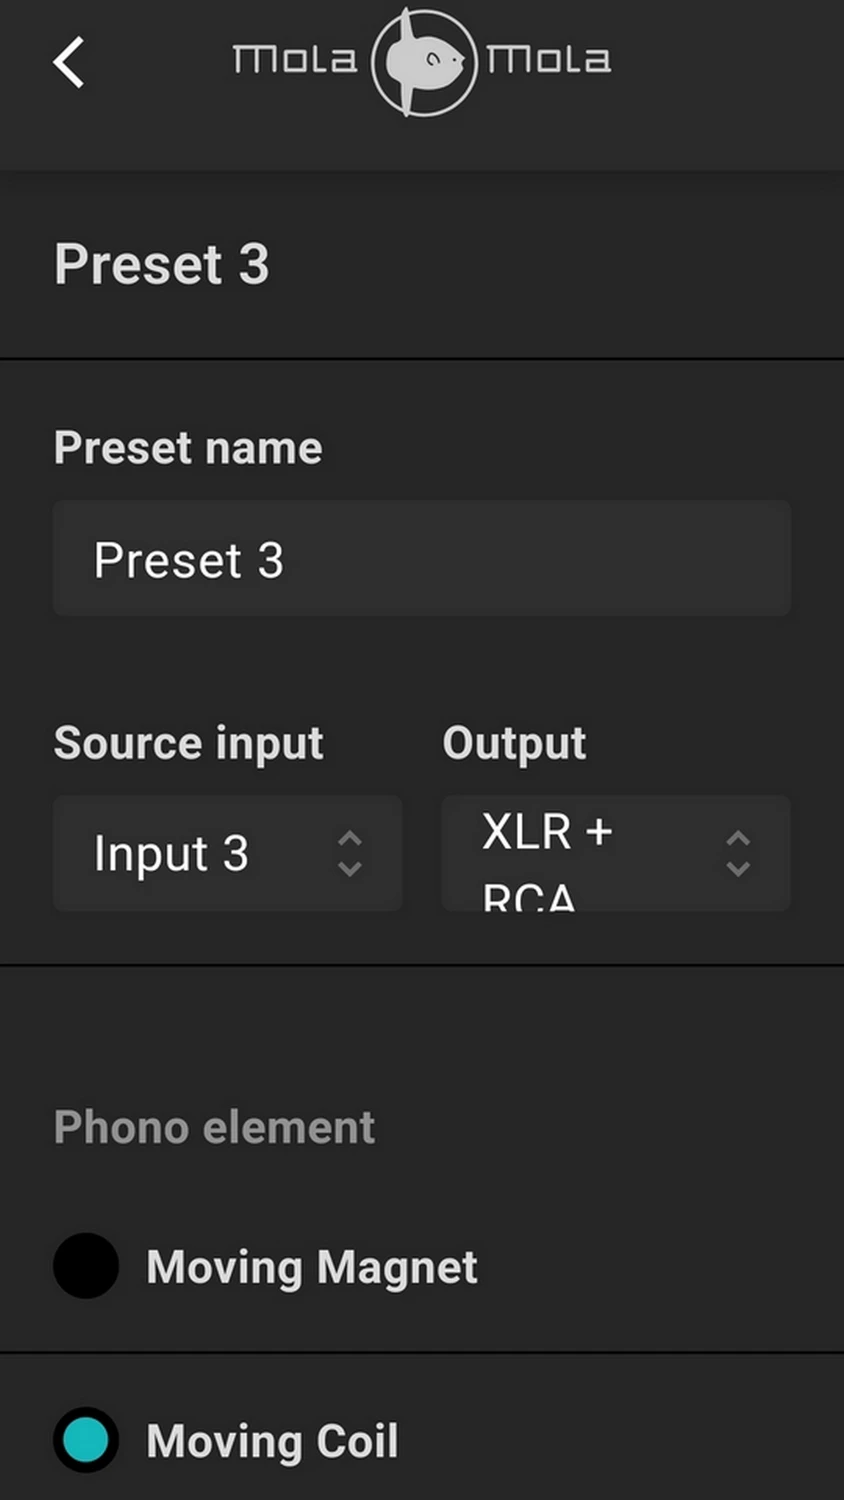Click the "Output" label
844x1500 pixels.
click(514, 743)
